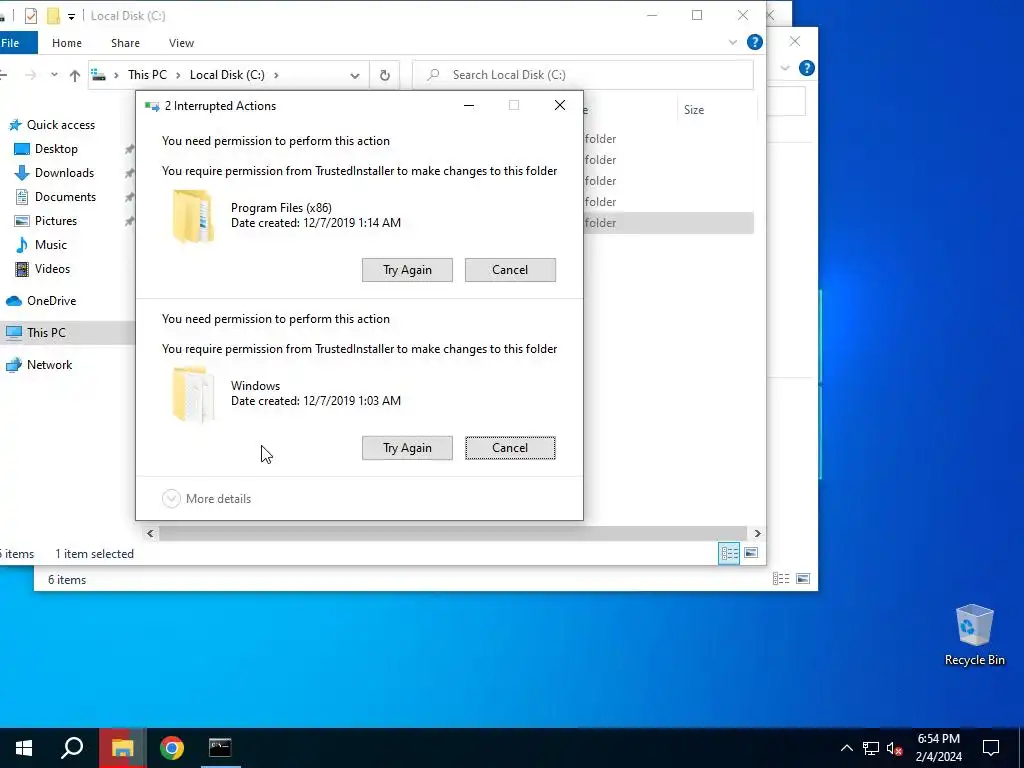
Task: Select Music in navigation pane
Action: (50, 245)
